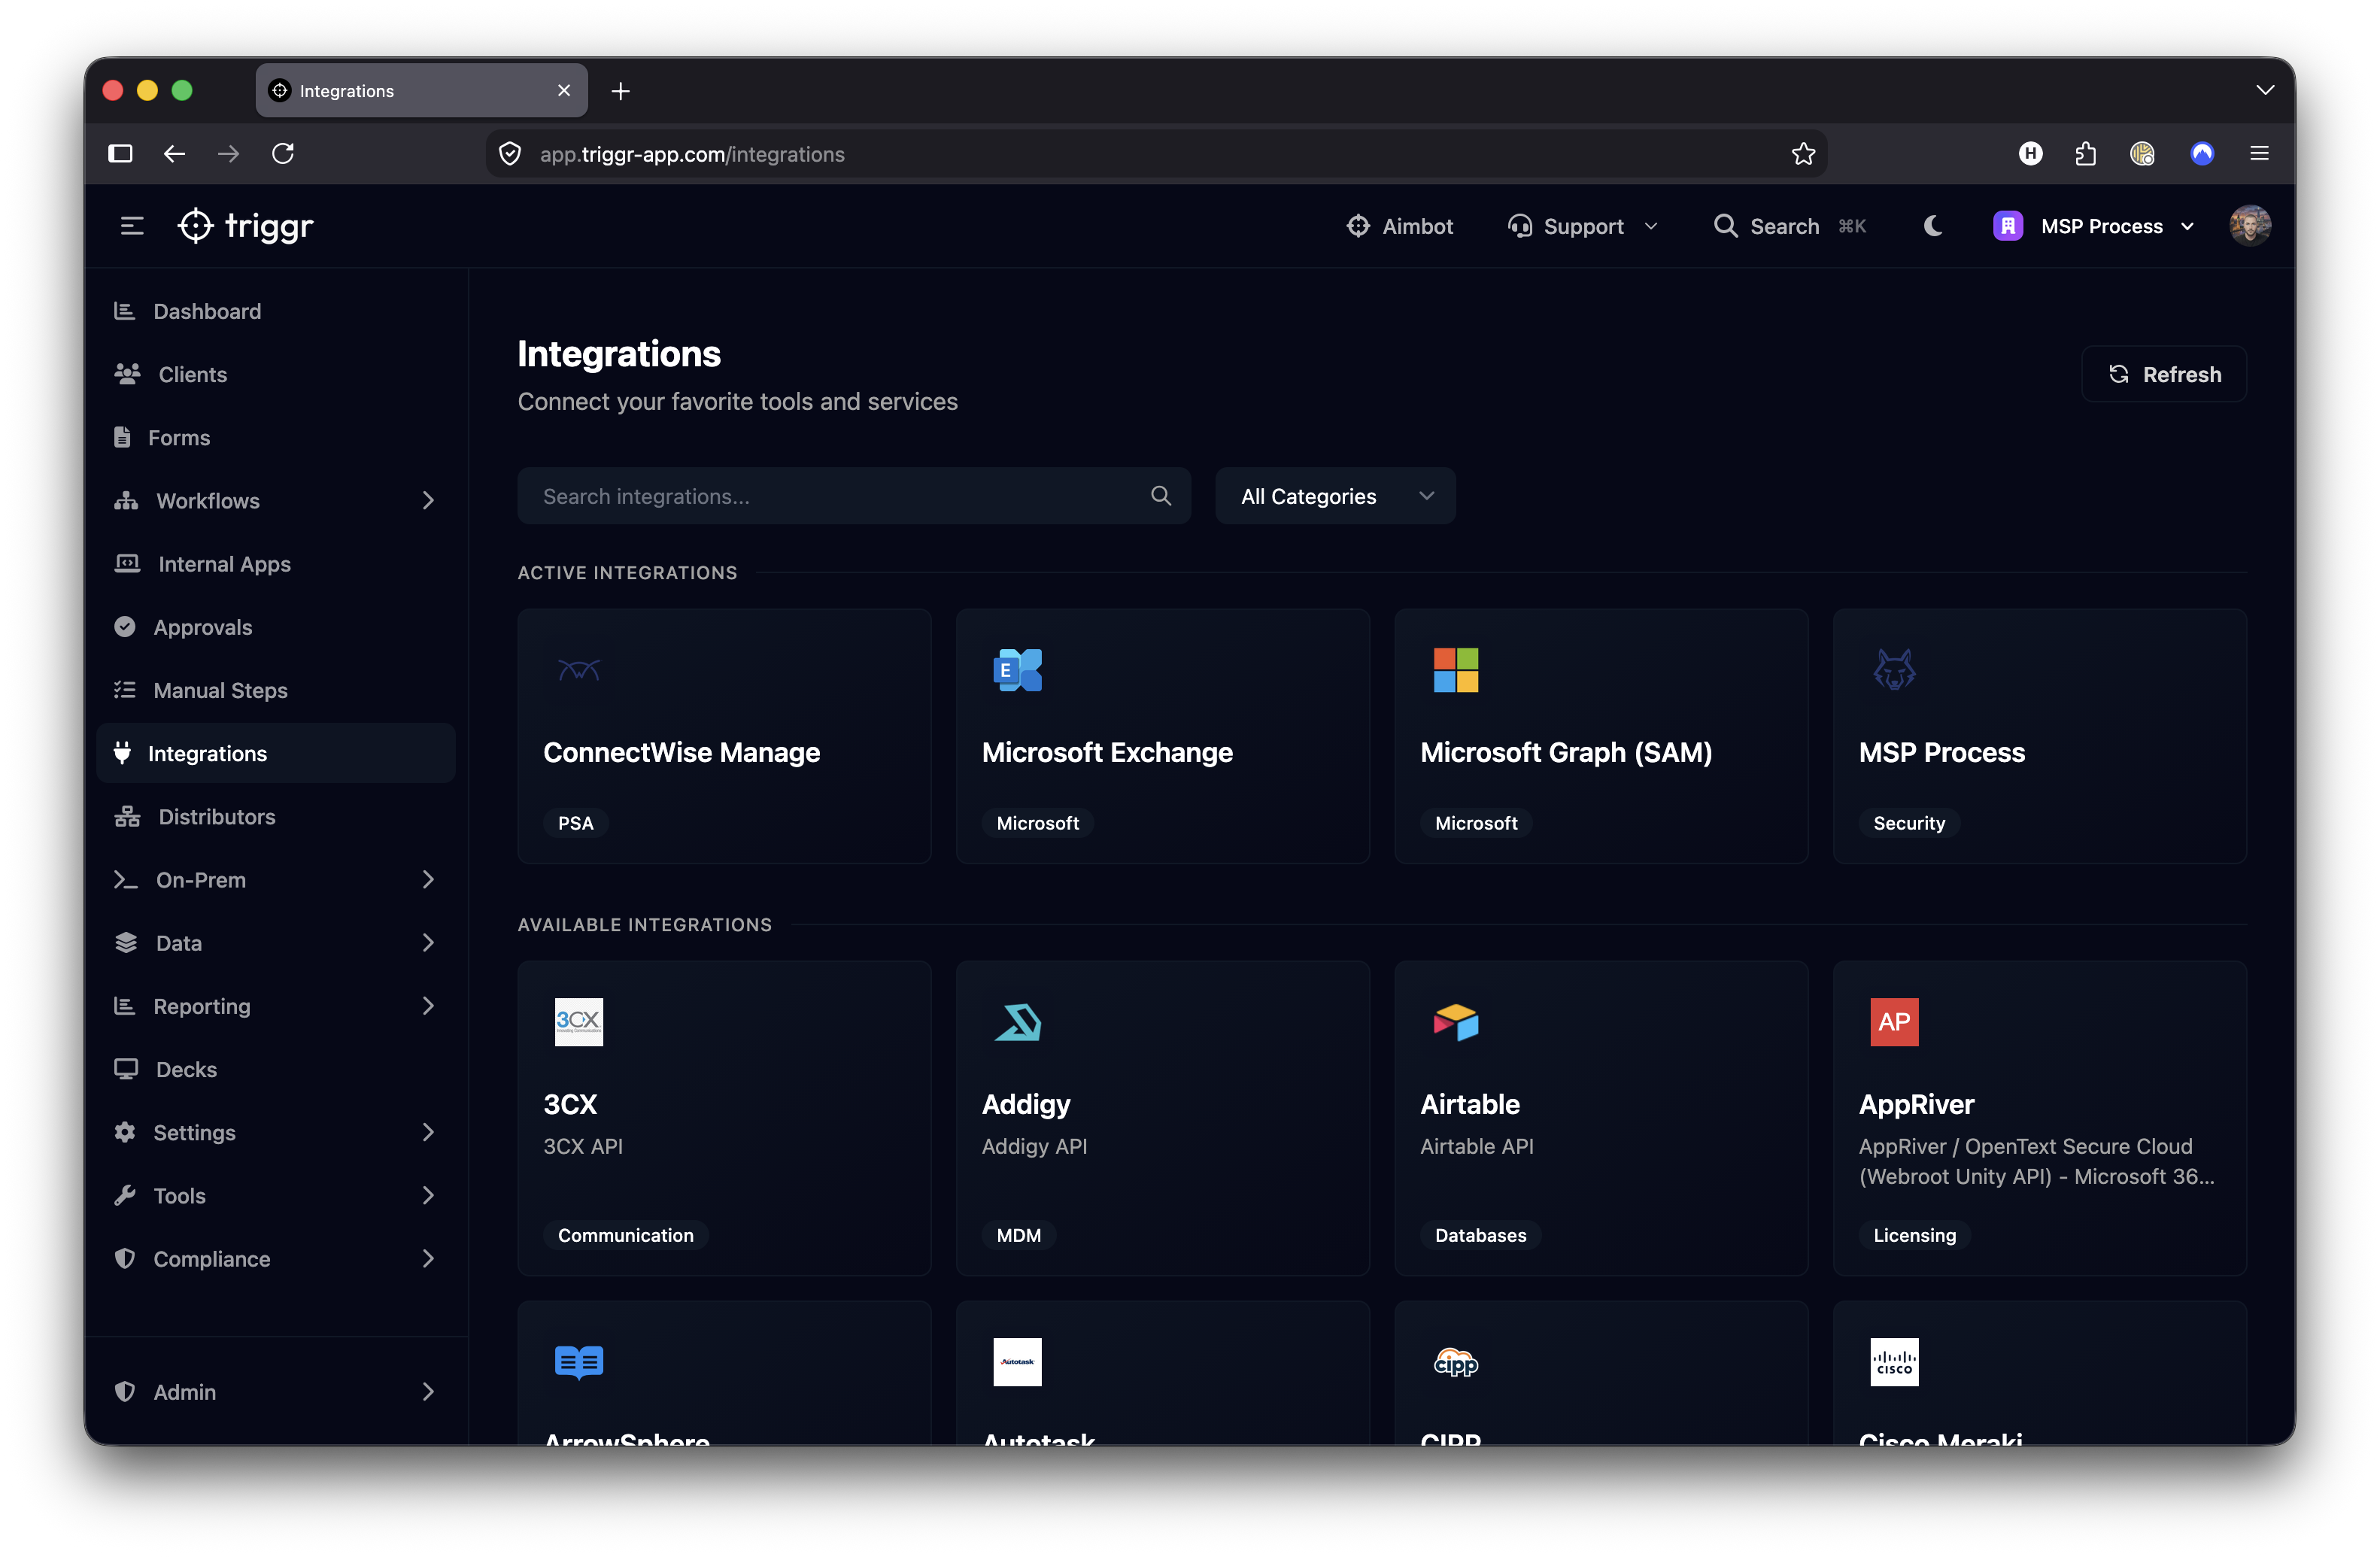Collapse the sidebar with hamburger icon

[132, 226]
